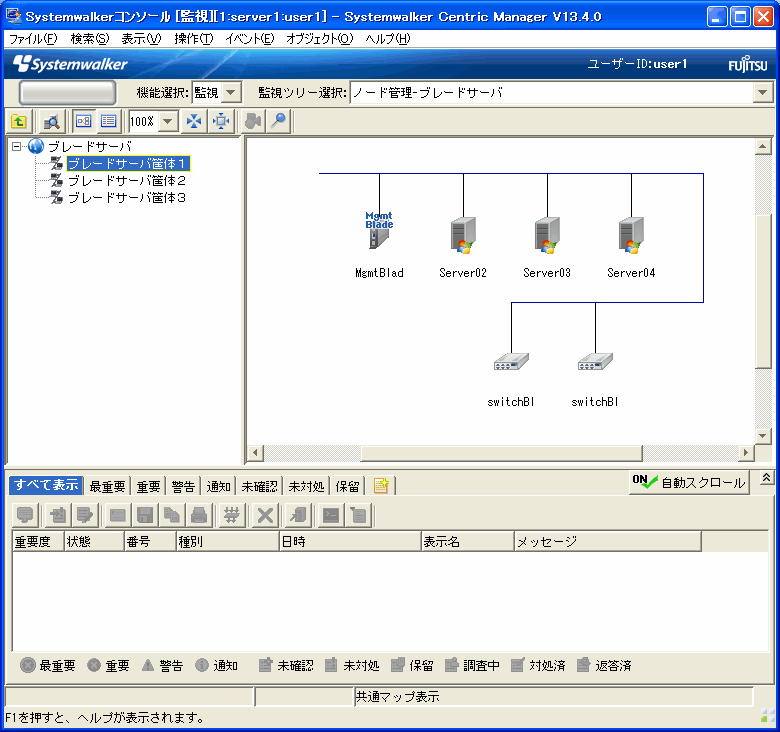Click the expand map arrows icon

[x=221, y=121]
